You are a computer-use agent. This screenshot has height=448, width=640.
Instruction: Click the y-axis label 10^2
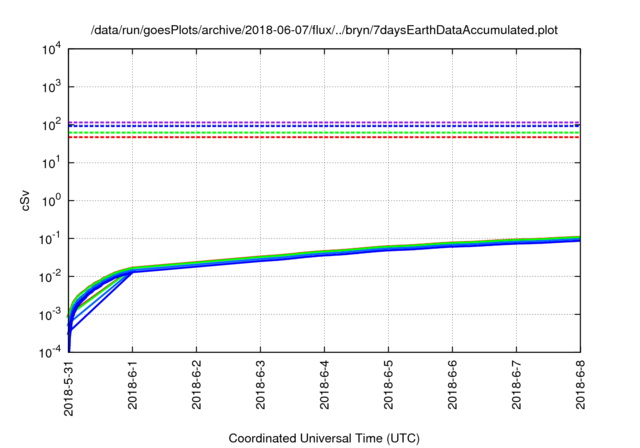pos(51,124)
